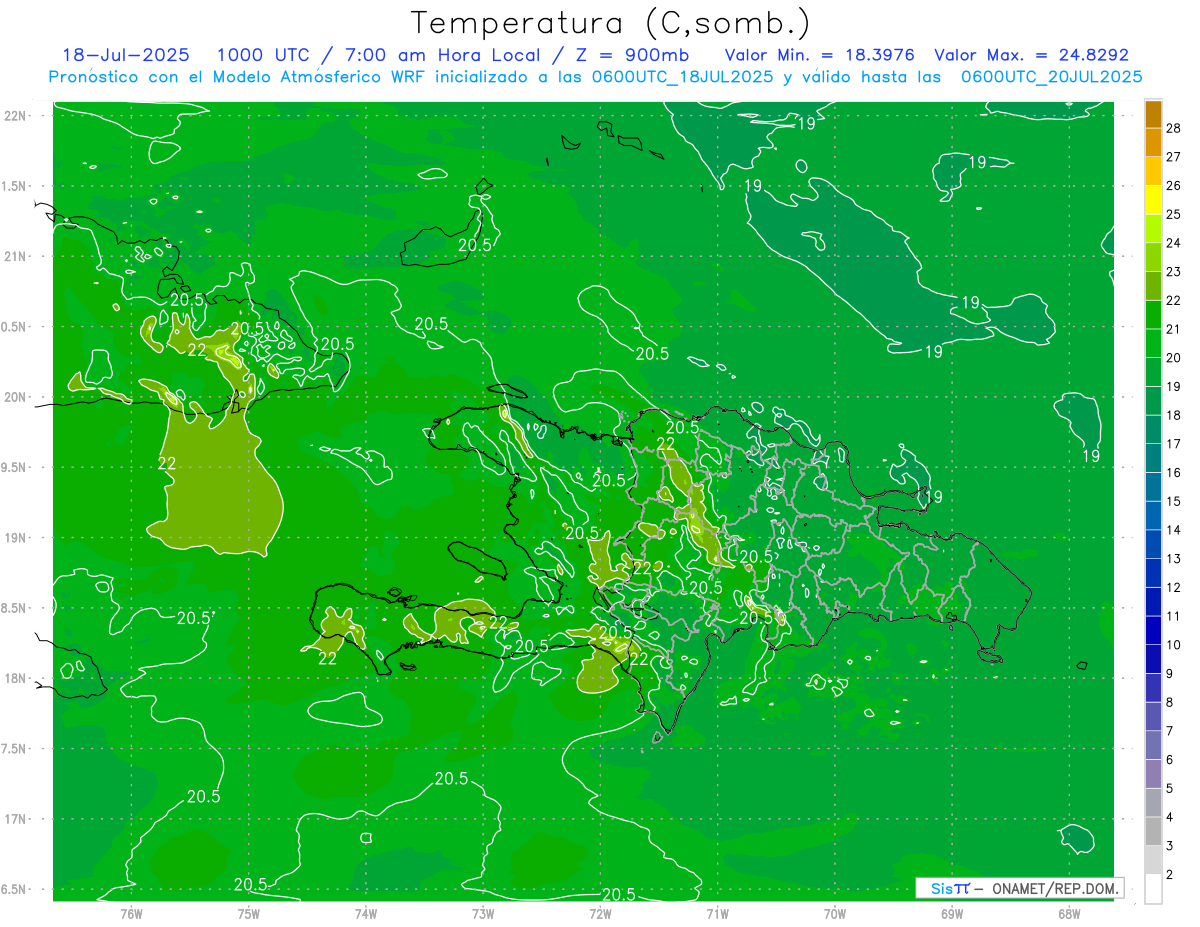Click the 'Pronóstico con el Modelo Atmósferico WRF' subtitle line
Viewport: 1200px width, 927px height.
(595, 77)
